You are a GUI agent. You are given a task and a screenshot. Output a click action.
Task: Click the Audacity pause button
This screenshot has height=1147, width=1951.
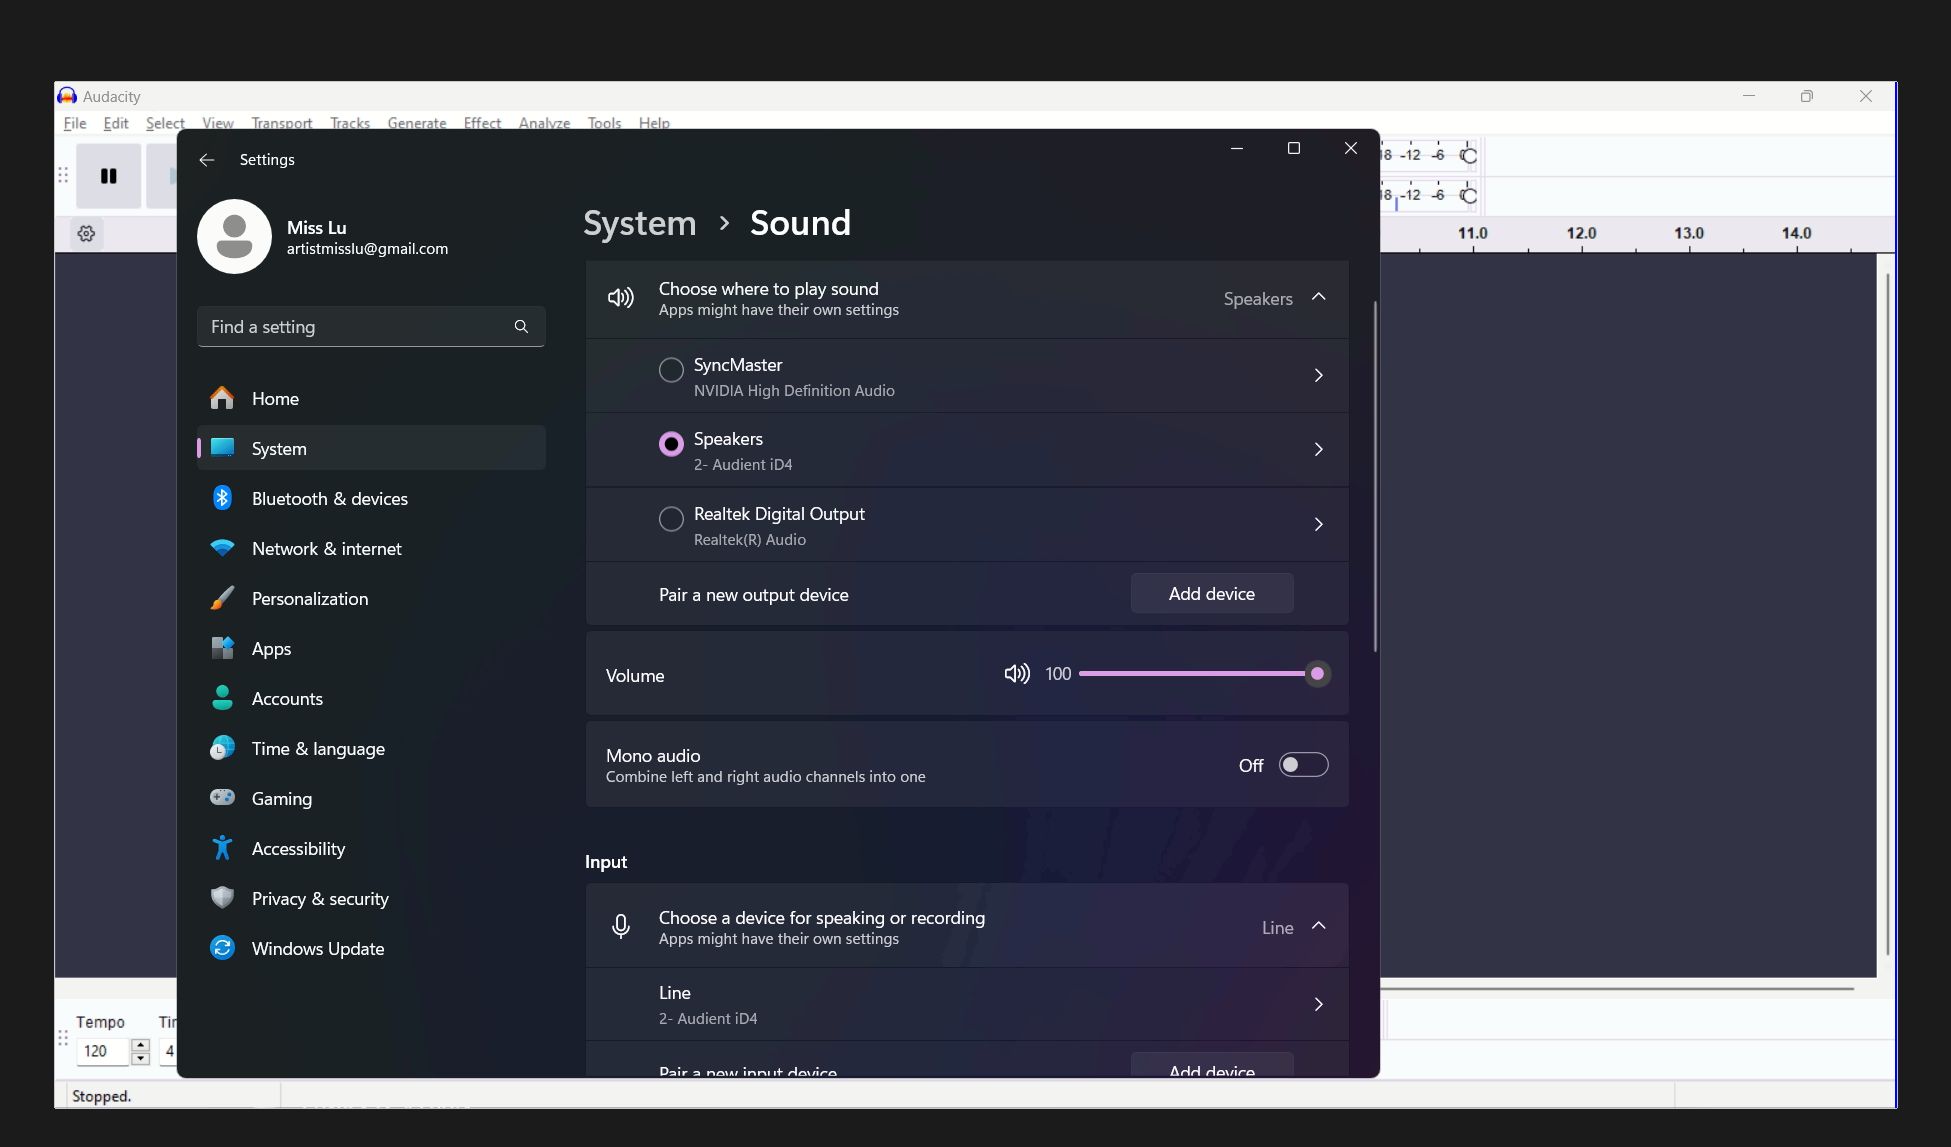108,176
